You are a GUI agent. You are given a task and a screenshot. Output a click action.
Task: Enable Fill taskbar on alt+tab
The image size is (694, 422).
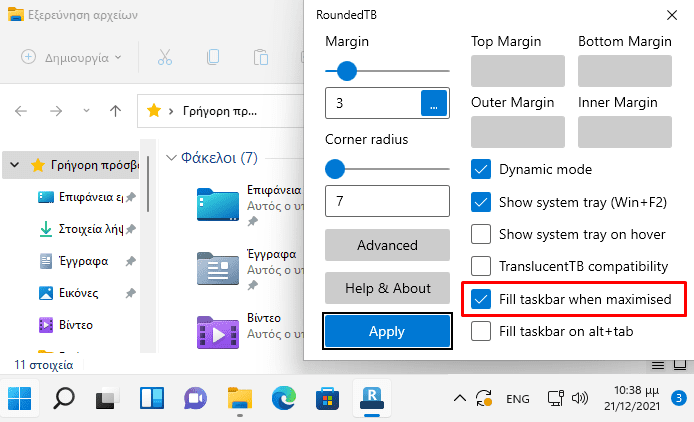[x=481, y=331]
